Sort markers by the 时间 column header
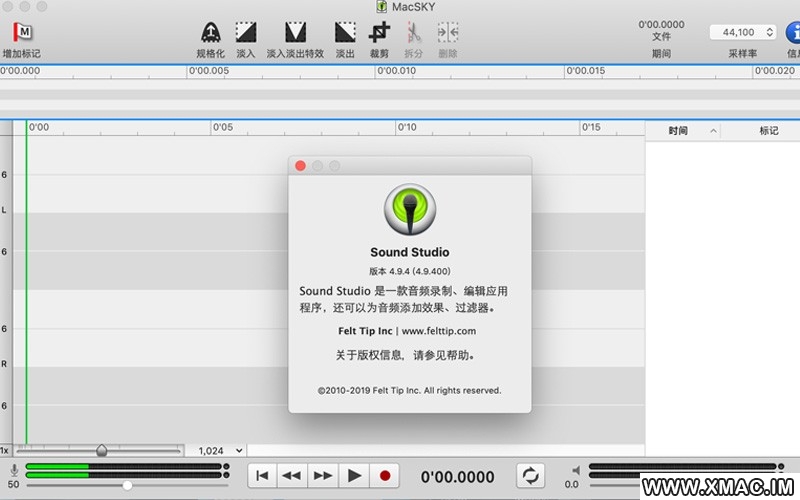This screenshot has height=500, width=800. click(x=679, y=131)
